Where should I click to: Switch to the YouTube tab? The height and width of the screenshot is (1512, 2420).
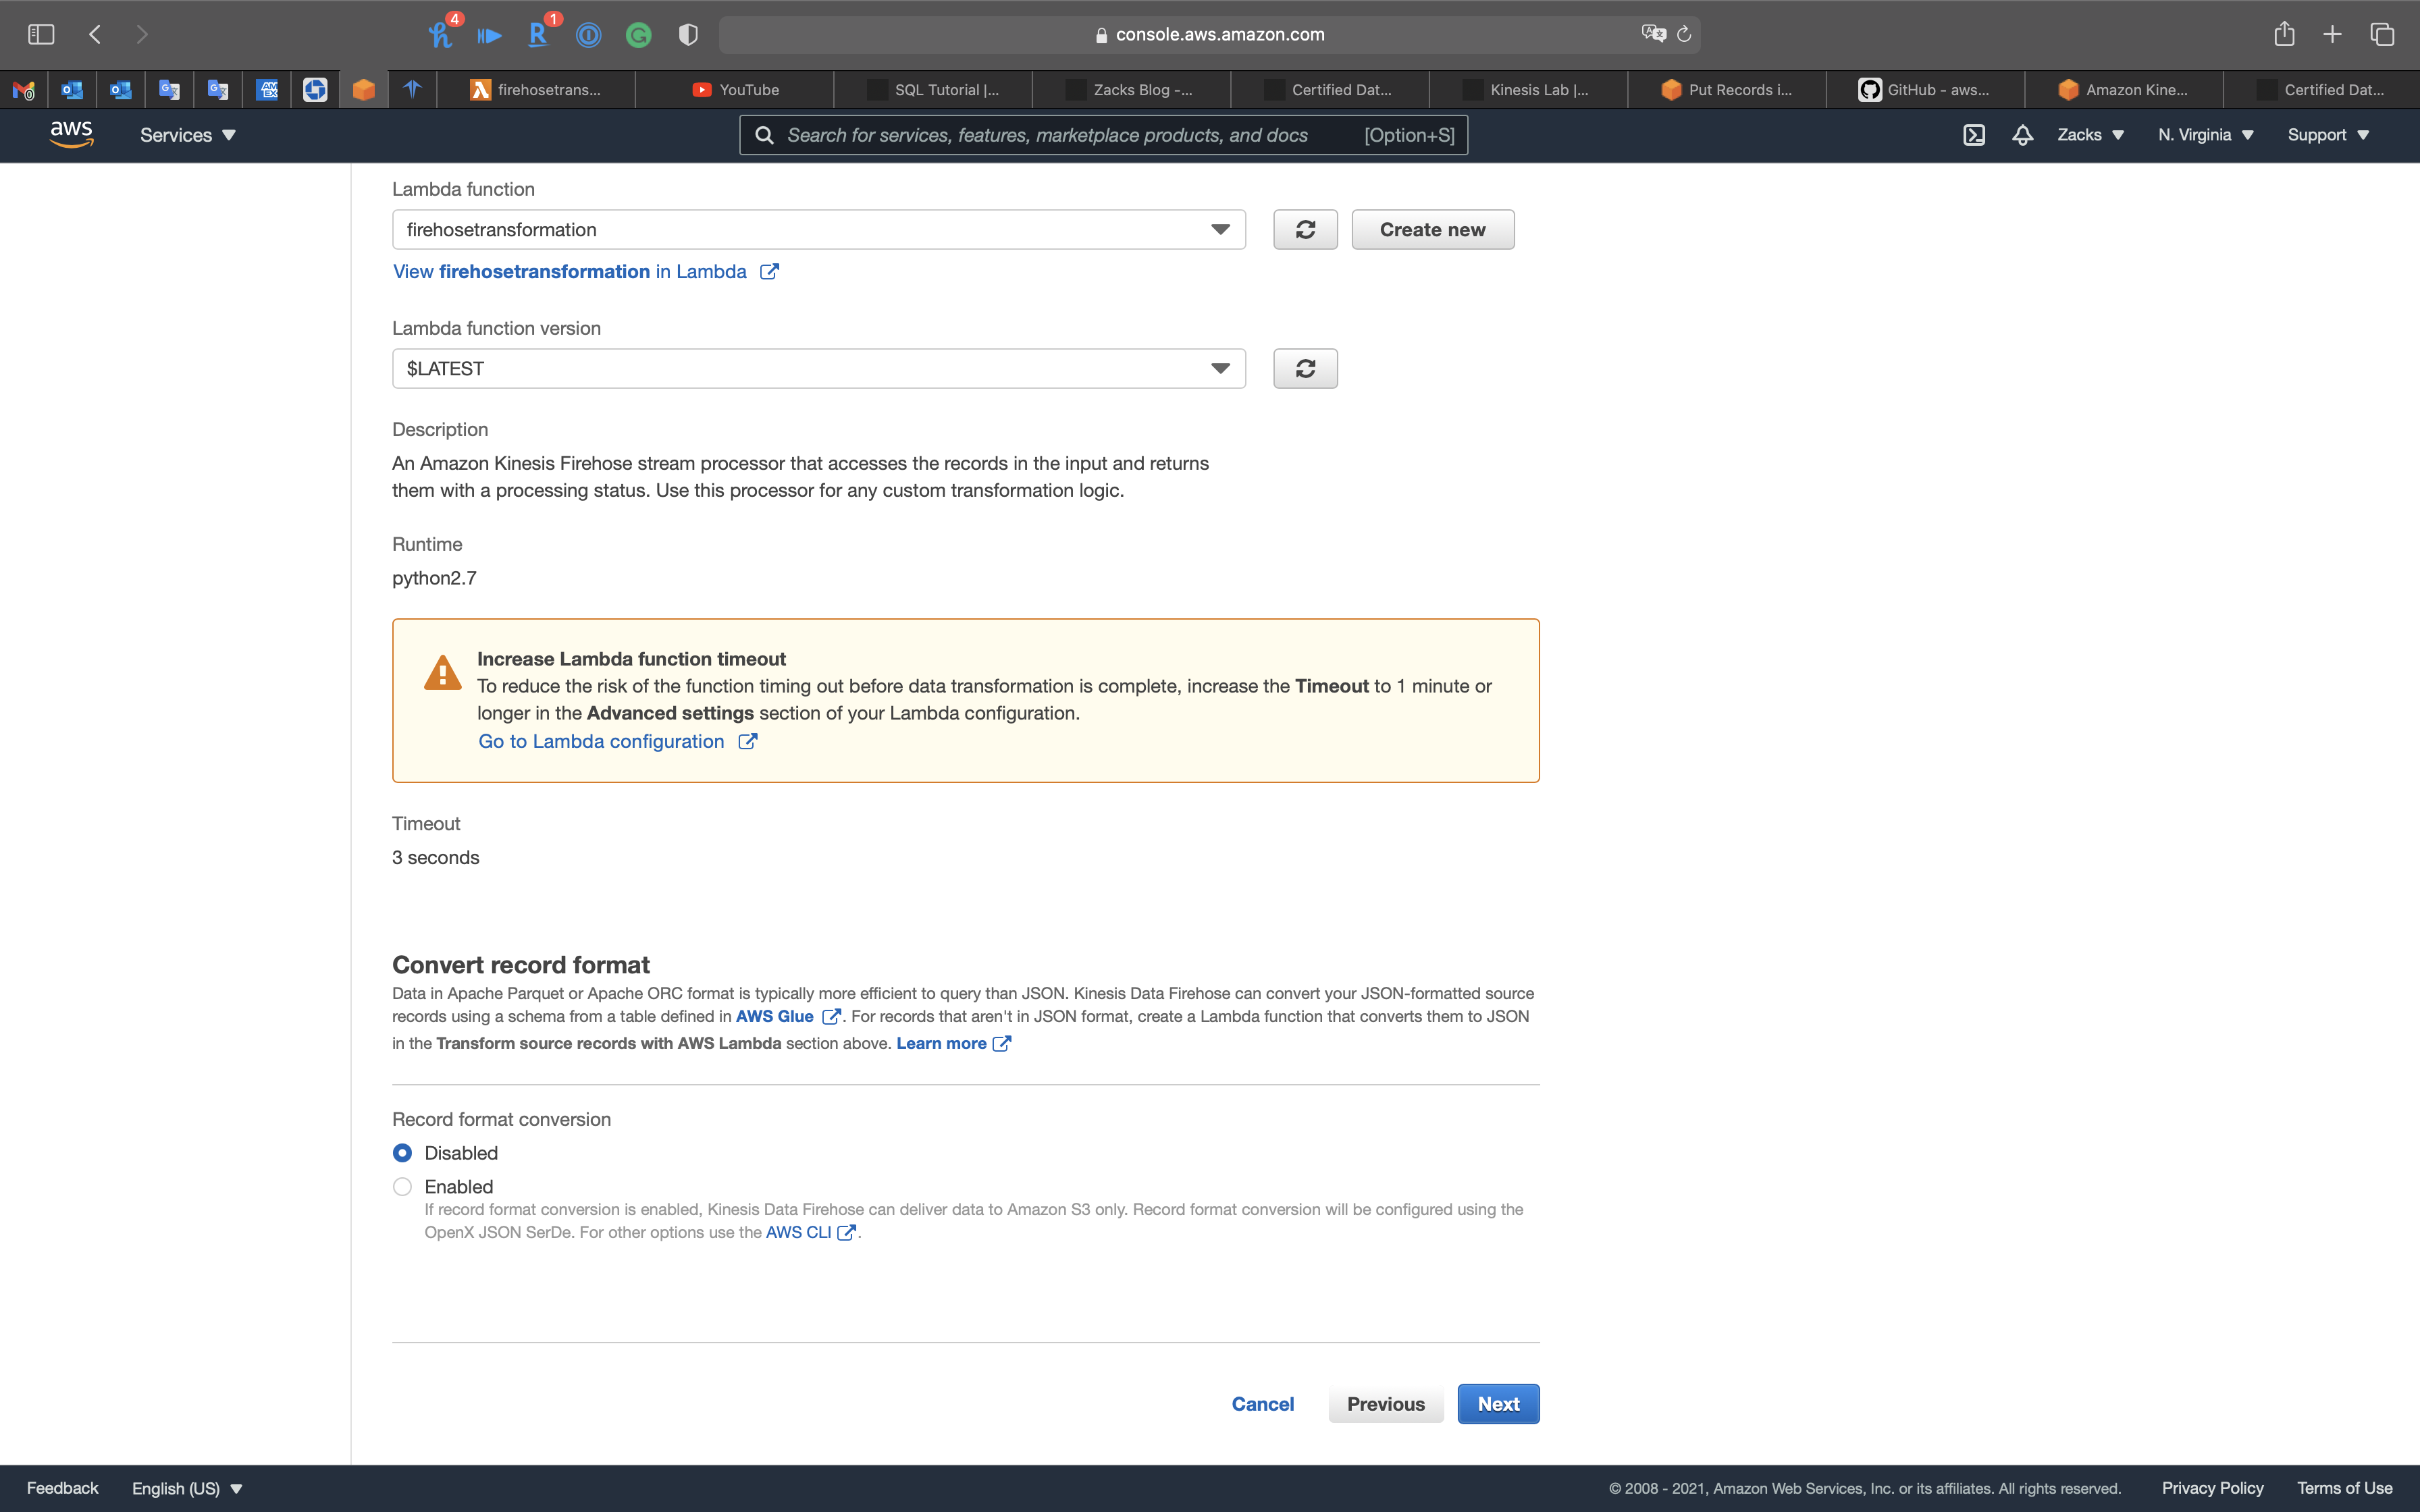point(735,90)
